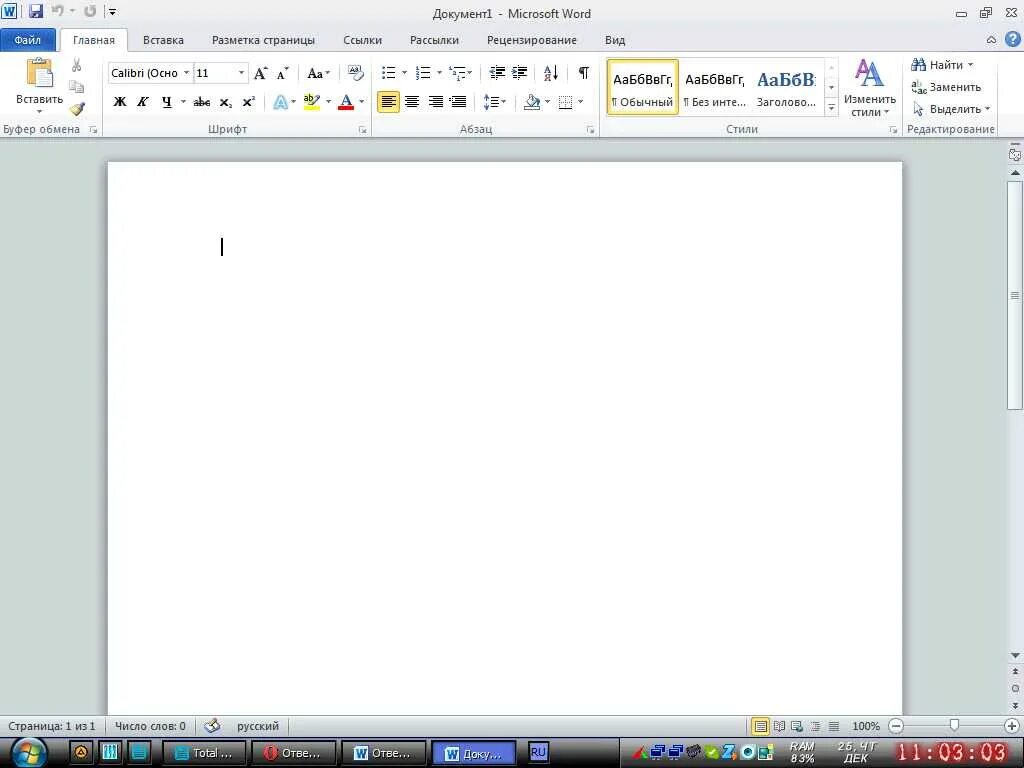Click Заменить (Replace) button
Screen dimensions: 1024x768
coord(946,87)
